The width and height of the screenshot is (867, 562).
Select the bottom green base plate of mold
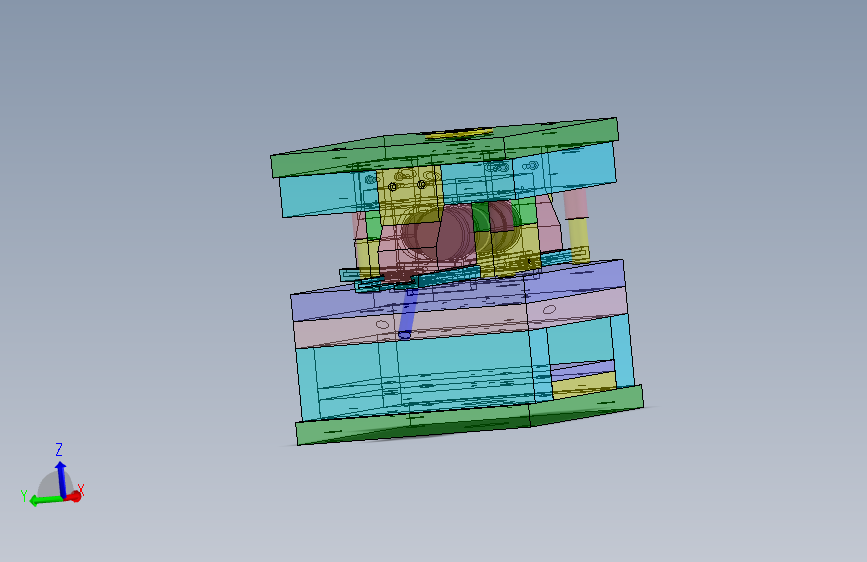click(x=470, y=416)
